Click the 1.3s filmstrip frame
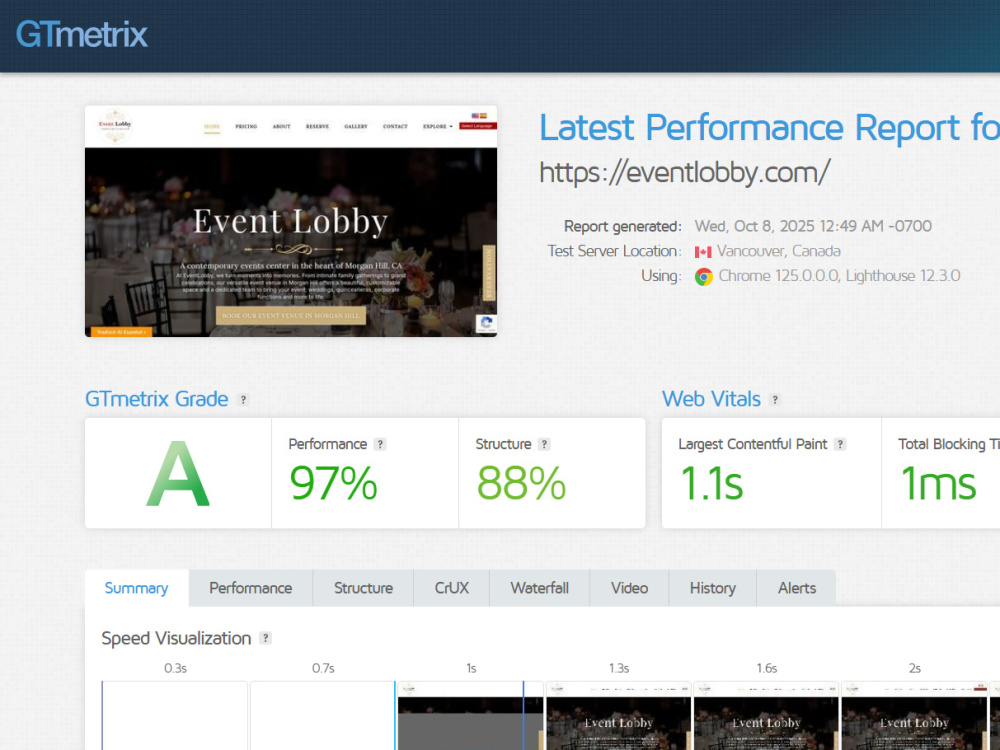 [619, 716]
